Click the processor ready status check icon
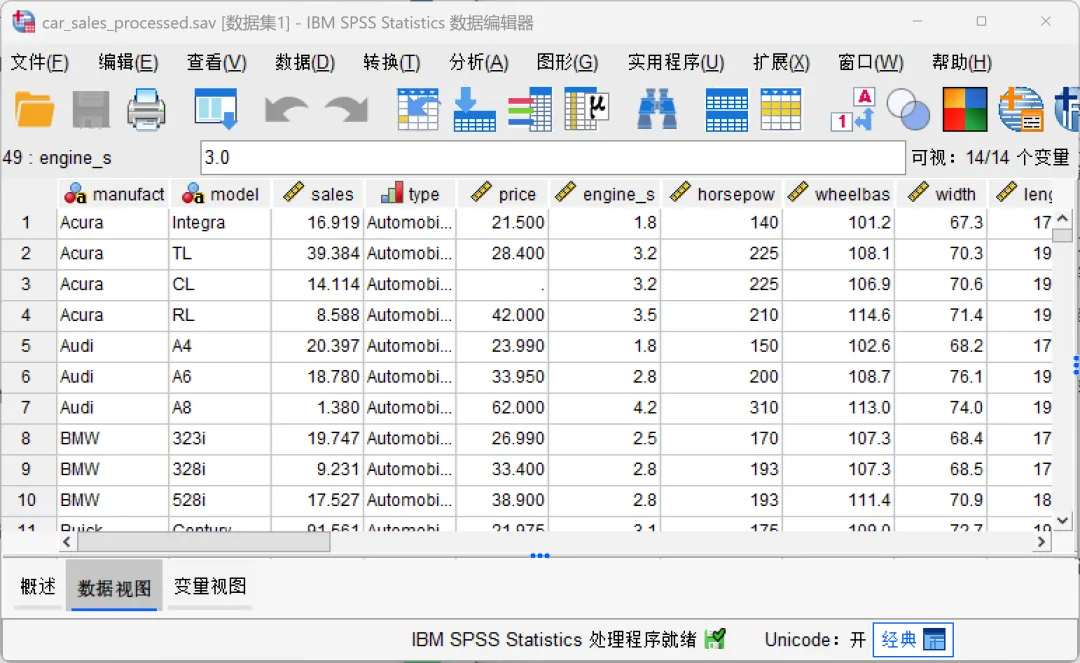1080x663 pixels. point(716,639)
